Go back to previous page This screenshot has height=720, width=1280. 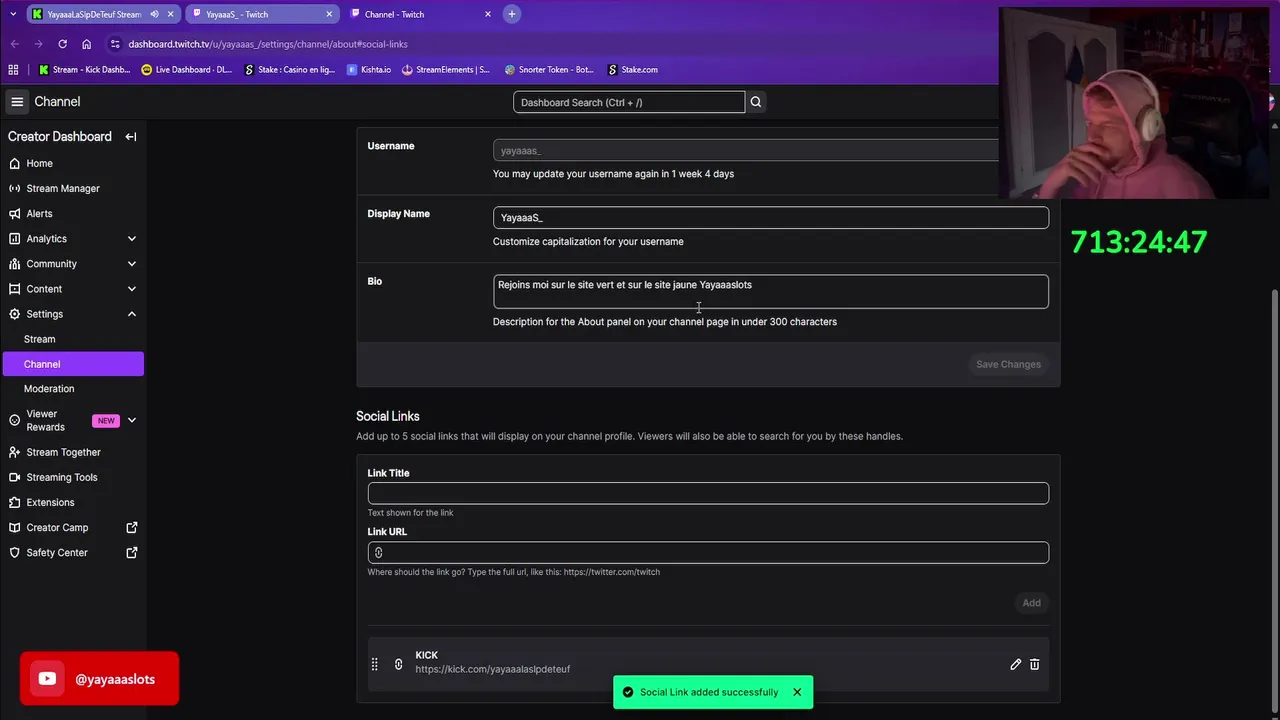coord(14,44)
